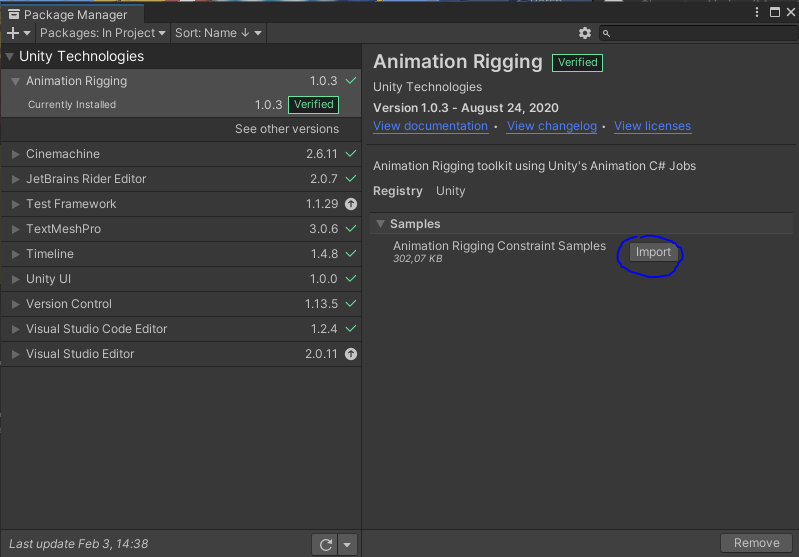Remove the Animation Rigging package
799x557 pixels.
coord(756,543)
